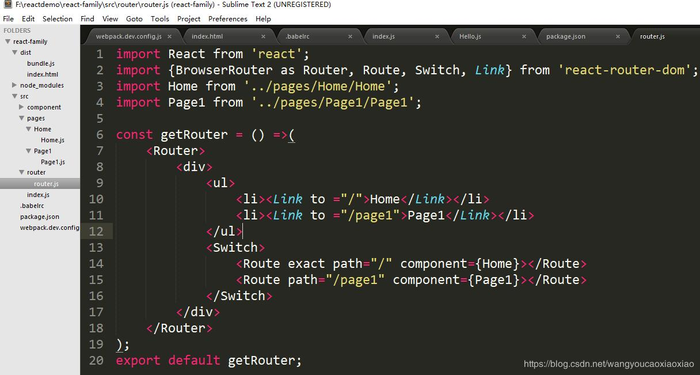
Task: Expand the component folder arrow
Action: tap(21, 107)
